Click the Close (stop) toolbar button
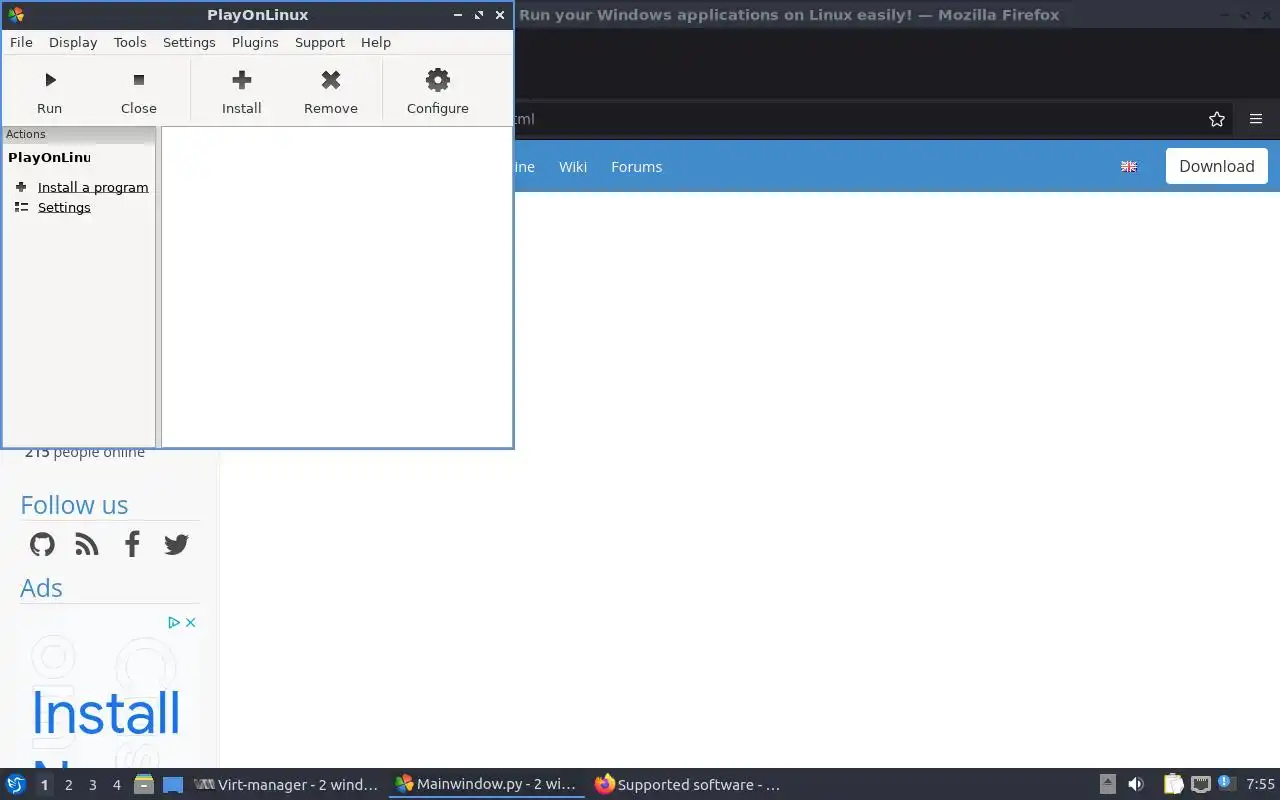This screenshot has width=1280, height=800. pyautogui.click(x=139, y=92)
